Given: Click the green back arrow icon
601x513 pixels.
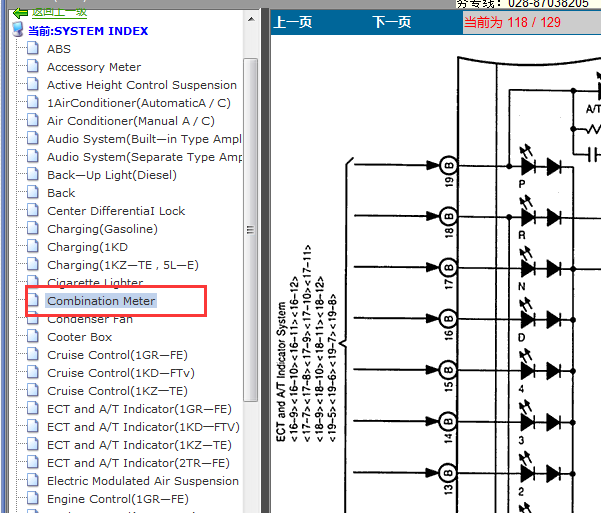Looking at the screenshot, I should (x=19, y=12).
